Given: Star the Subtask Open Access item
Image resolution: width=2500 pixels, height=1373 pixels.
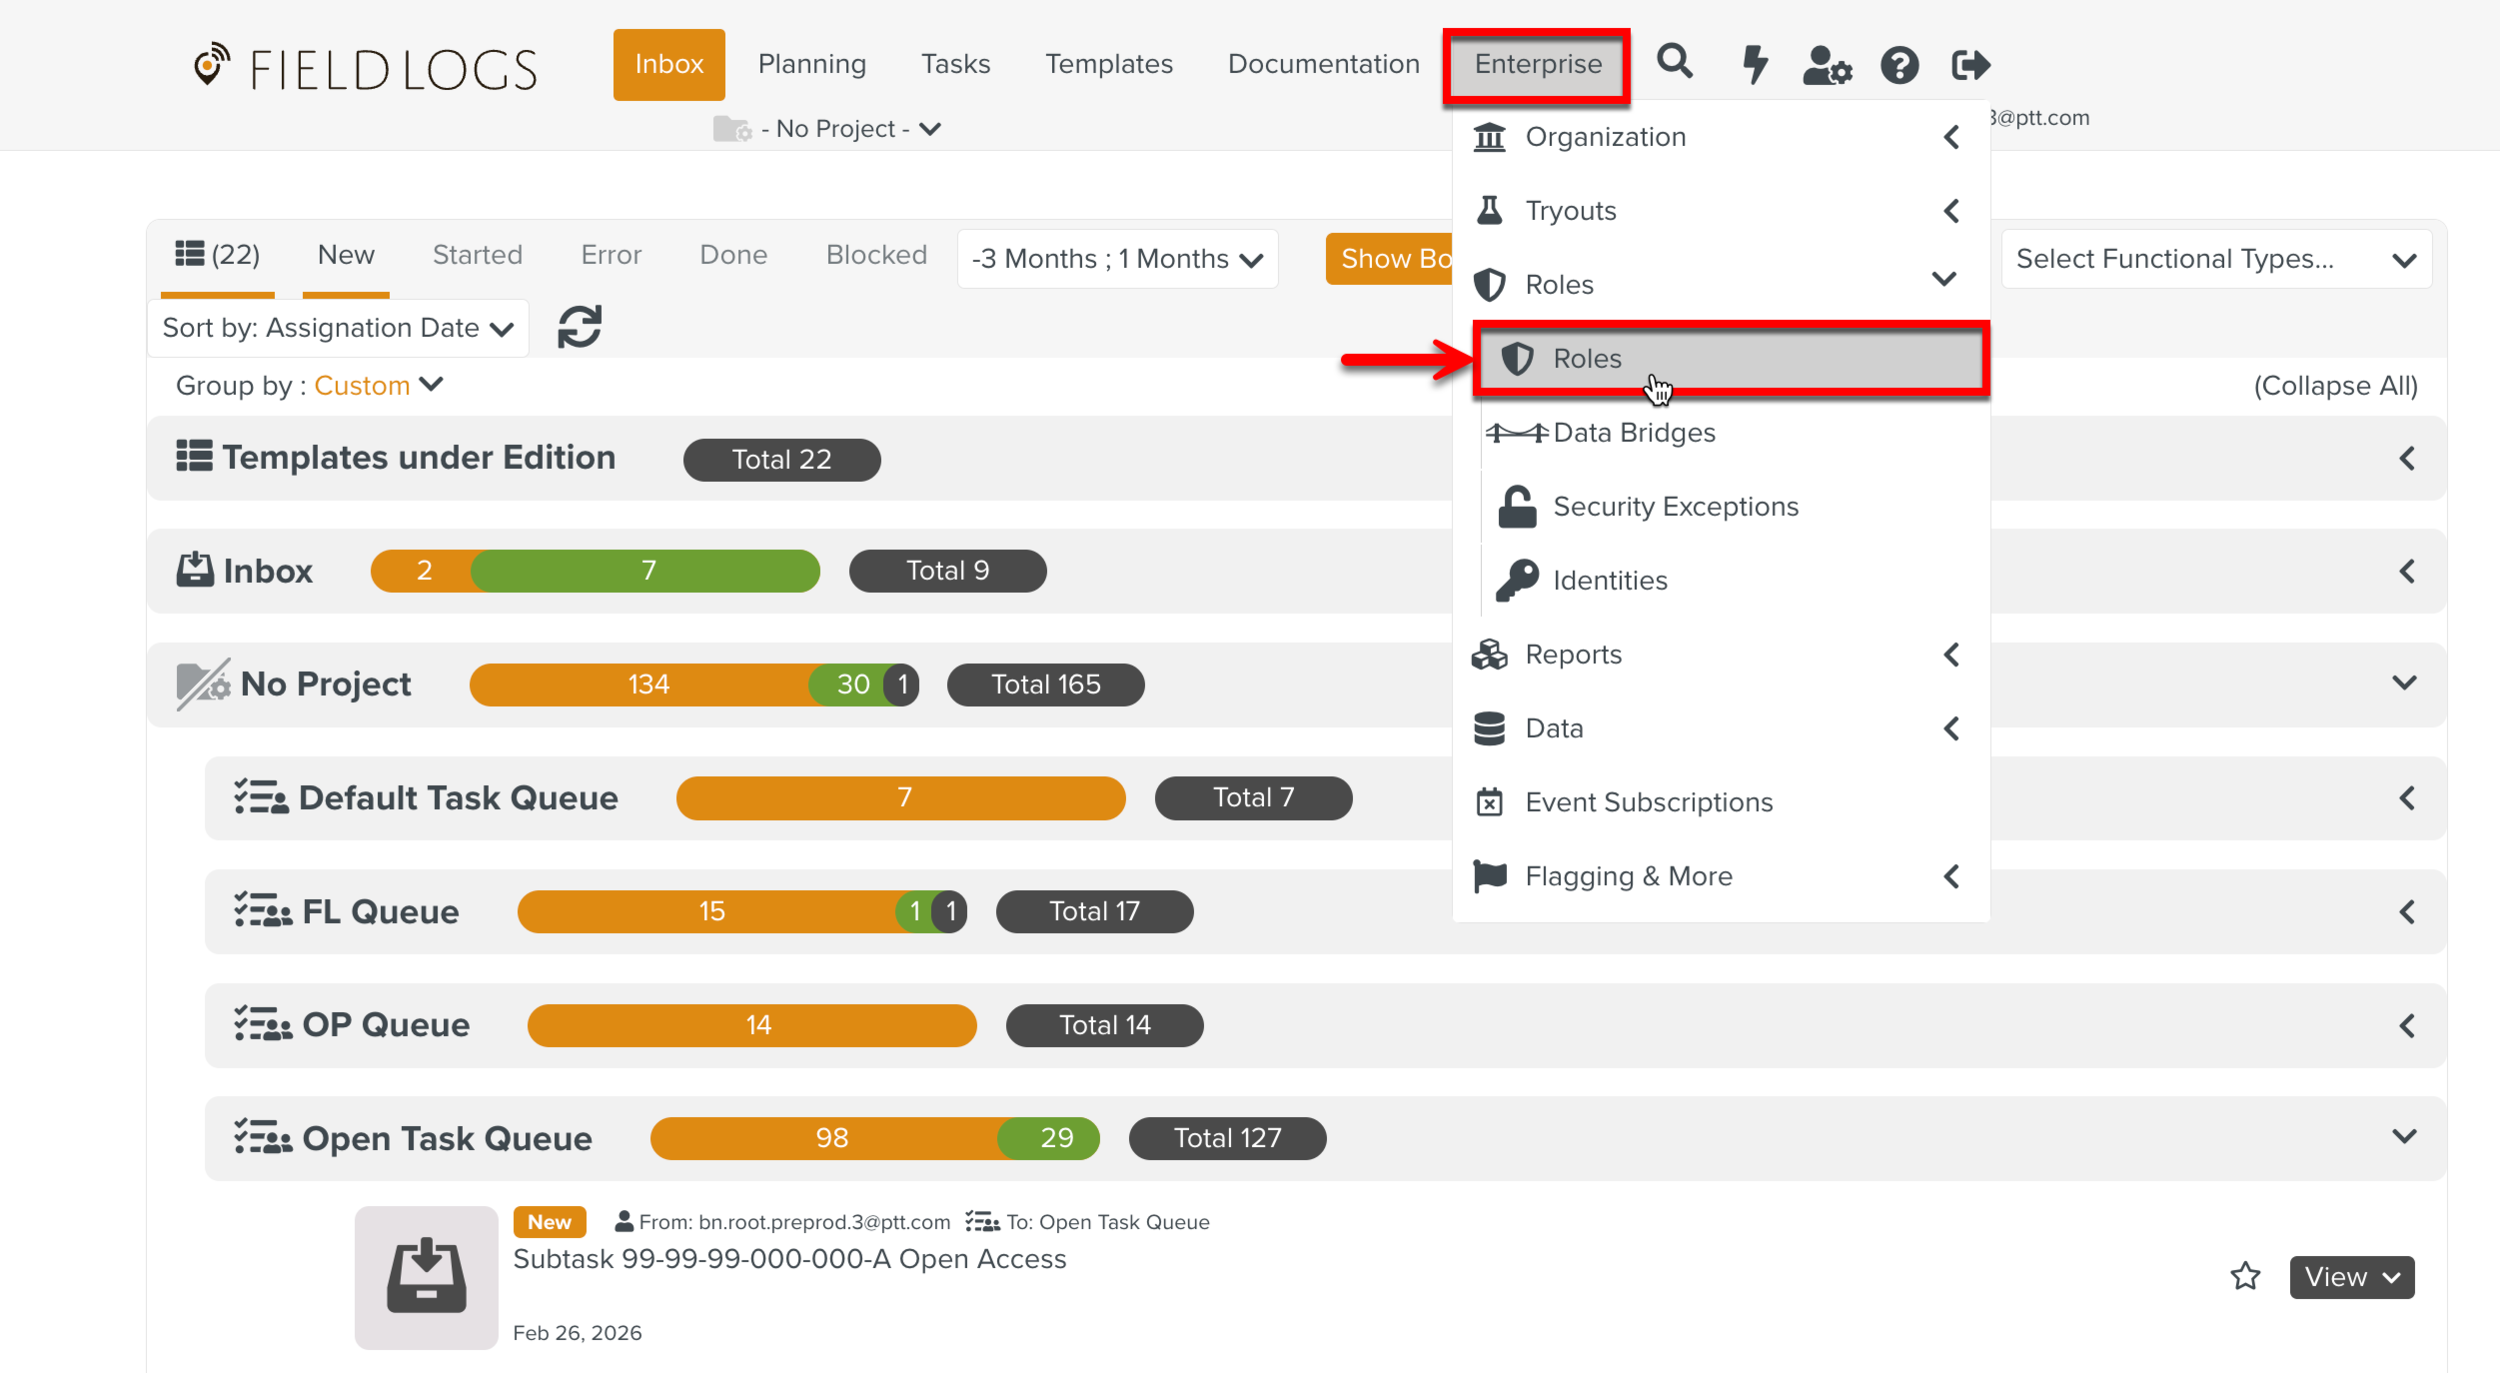Looking at the screenshot, I should tap(2245, 1276).
